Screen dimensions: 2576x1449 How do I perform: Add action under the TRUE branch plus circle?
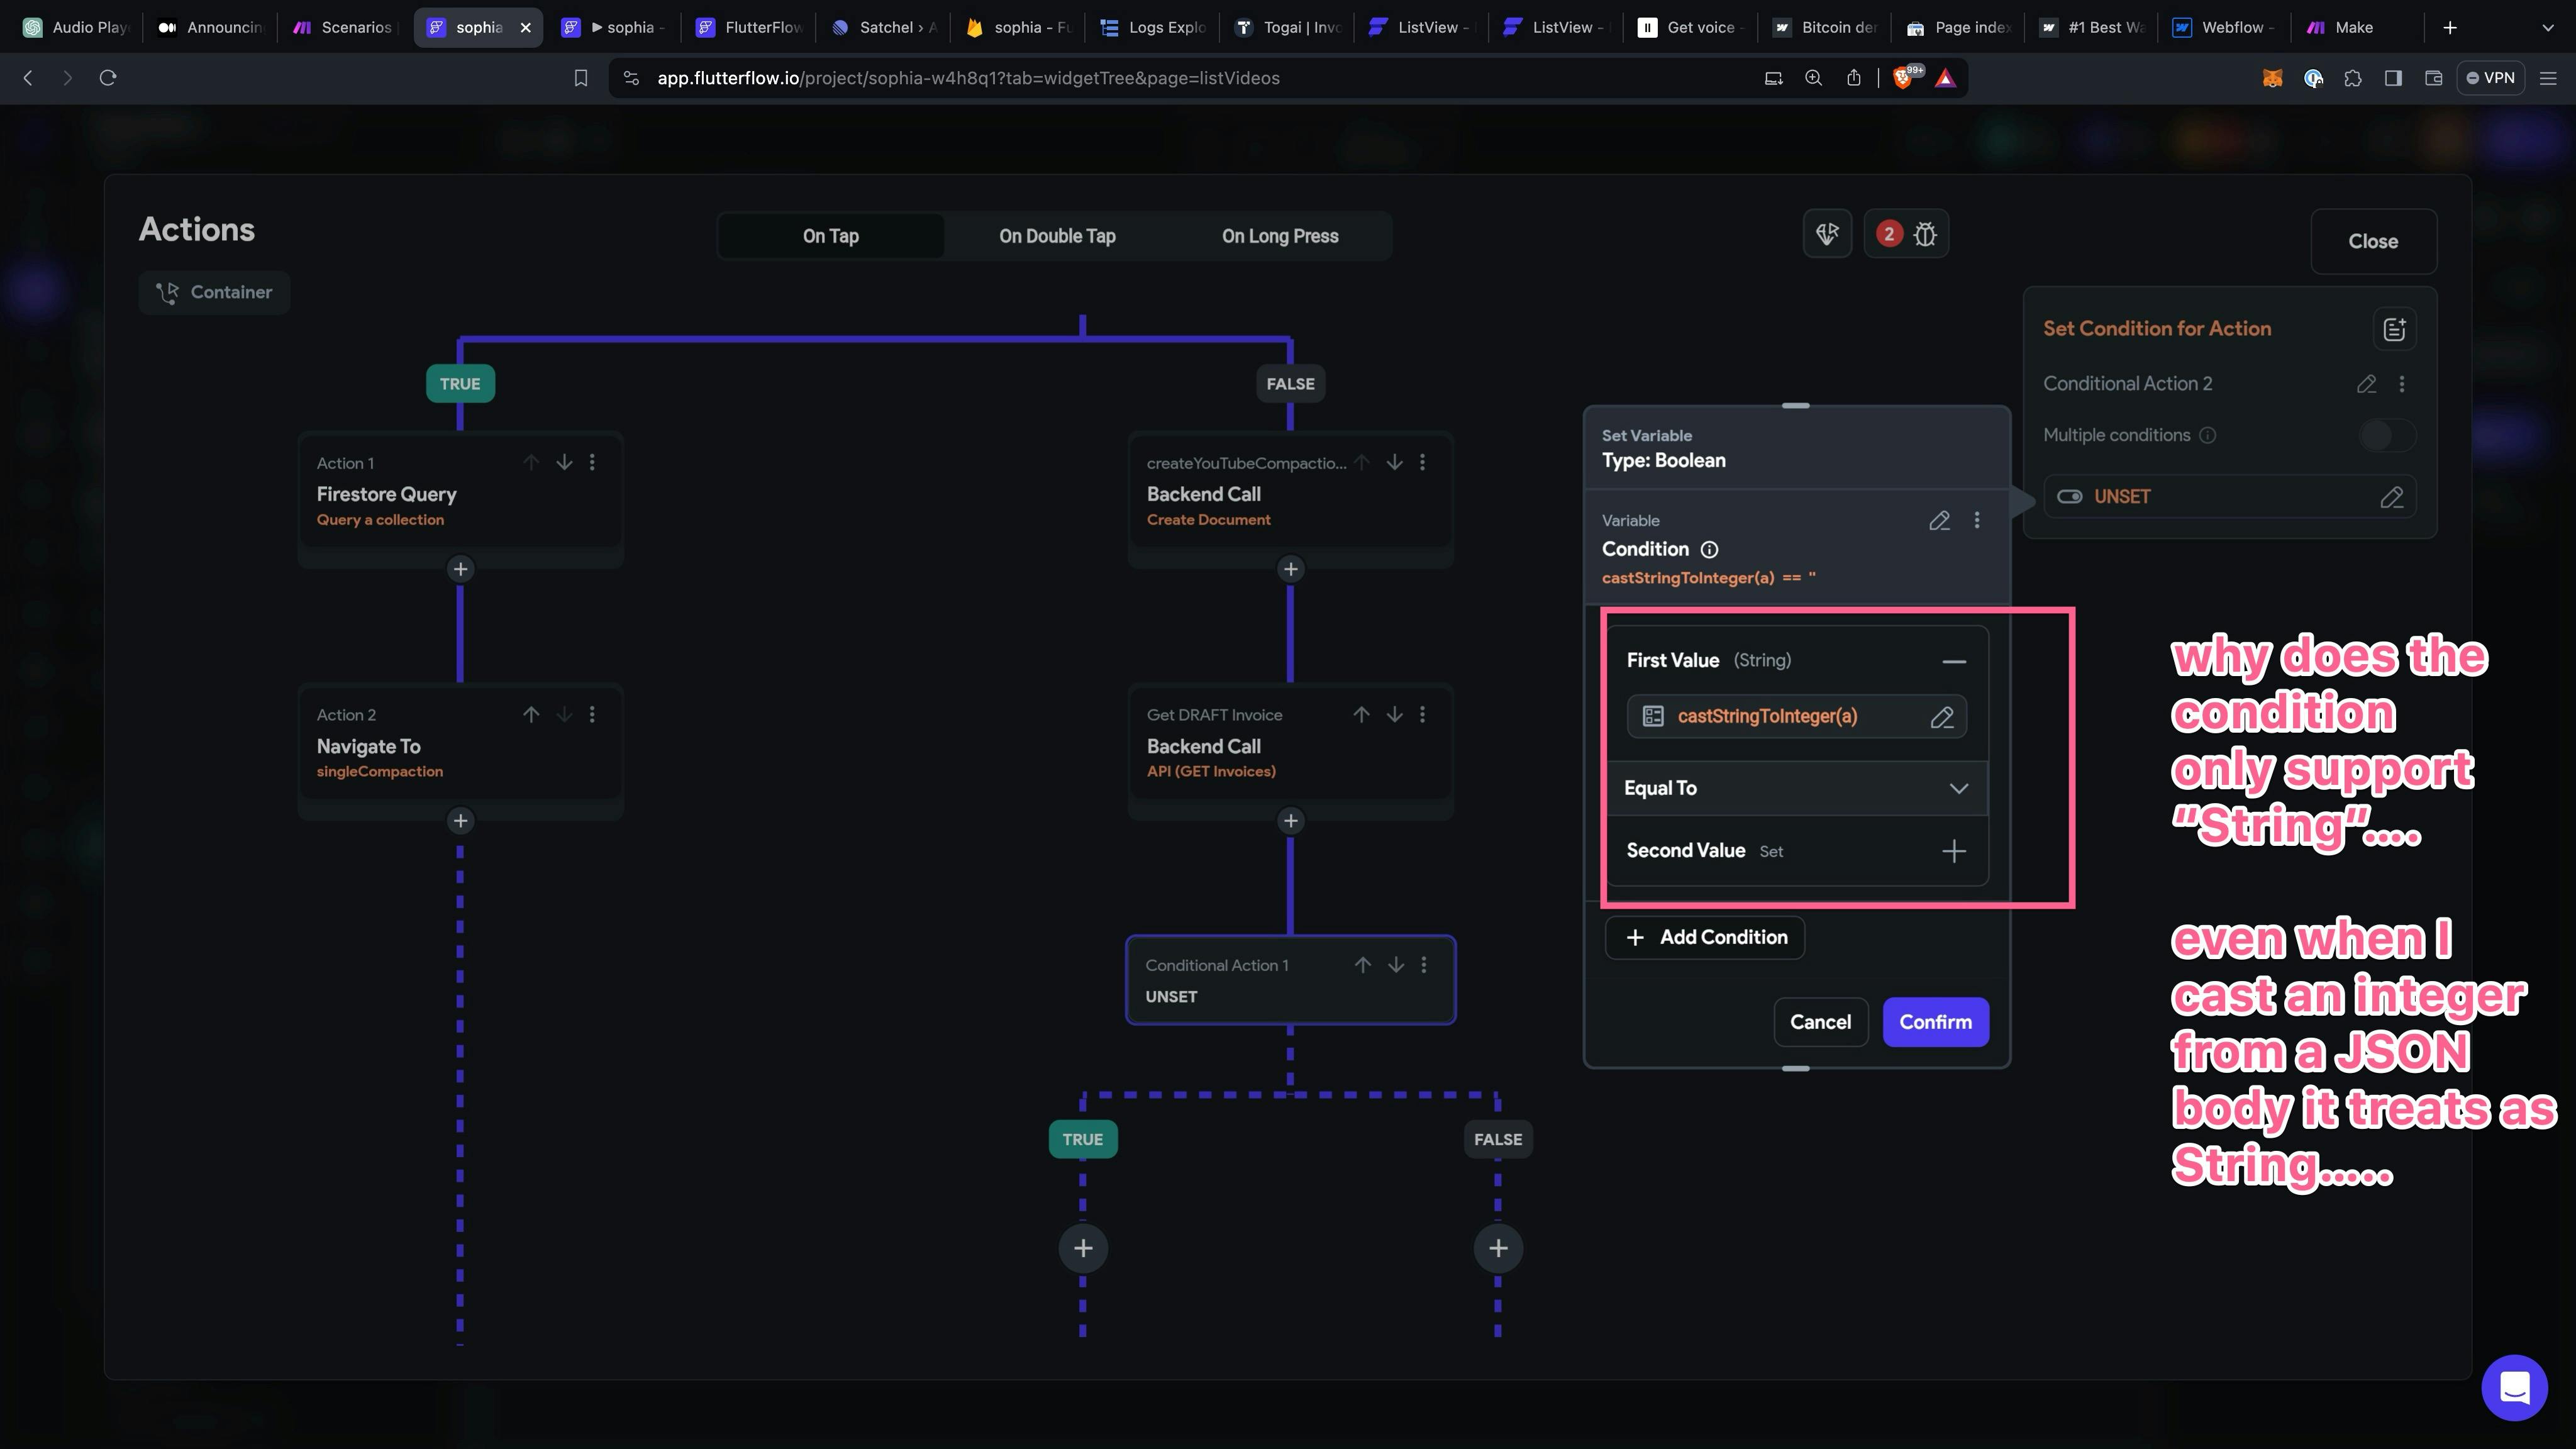pyautogui.click(x=1083, y=1248)
